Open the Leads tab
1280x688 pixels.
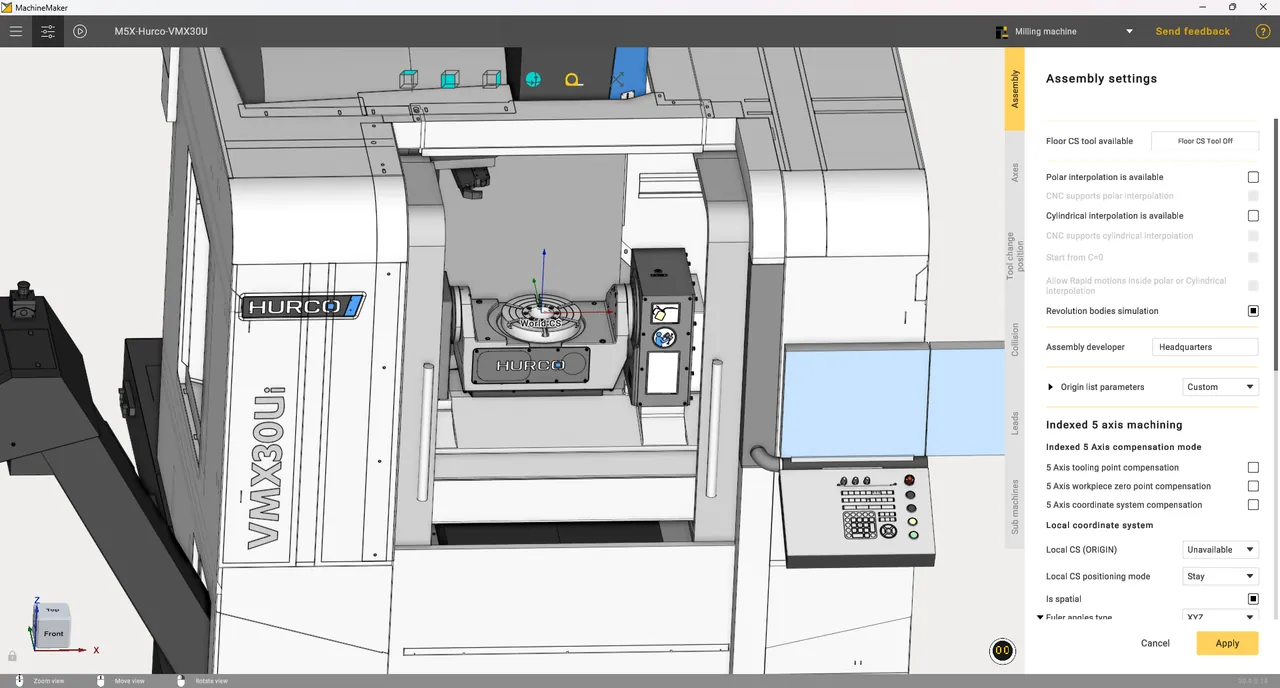point(1015,423)
